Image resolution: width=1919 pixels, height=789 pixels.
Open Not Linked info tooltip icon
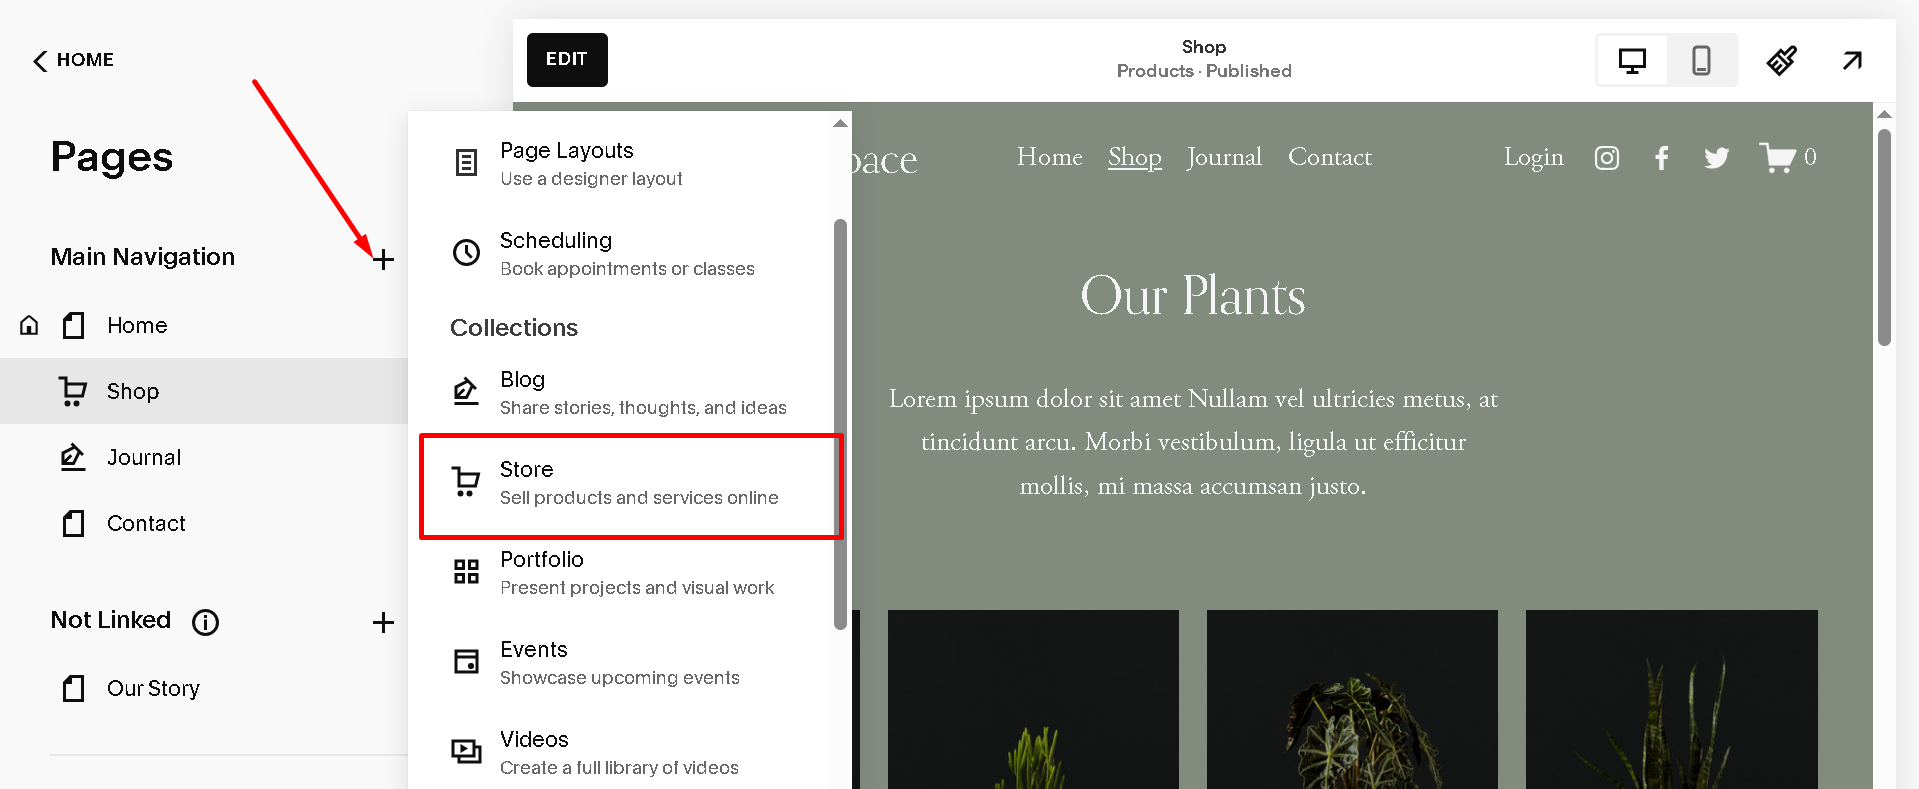pos(205,622)
